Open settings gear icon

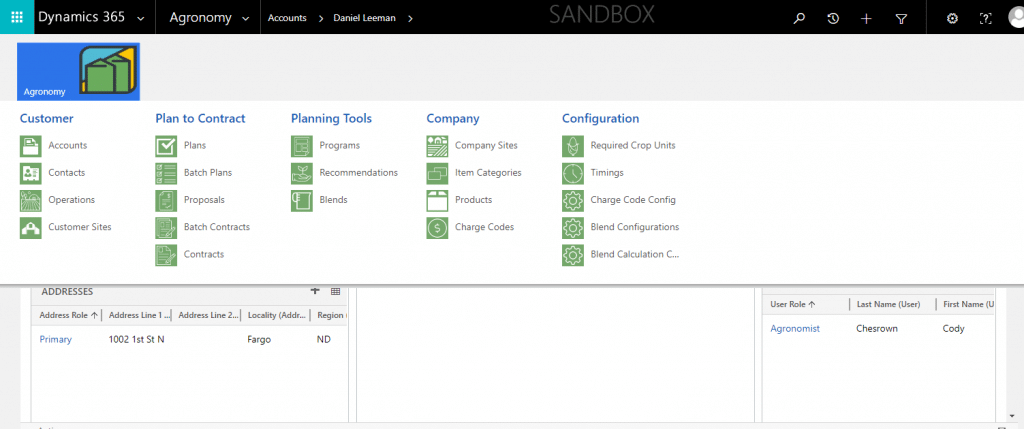[952, 18]
